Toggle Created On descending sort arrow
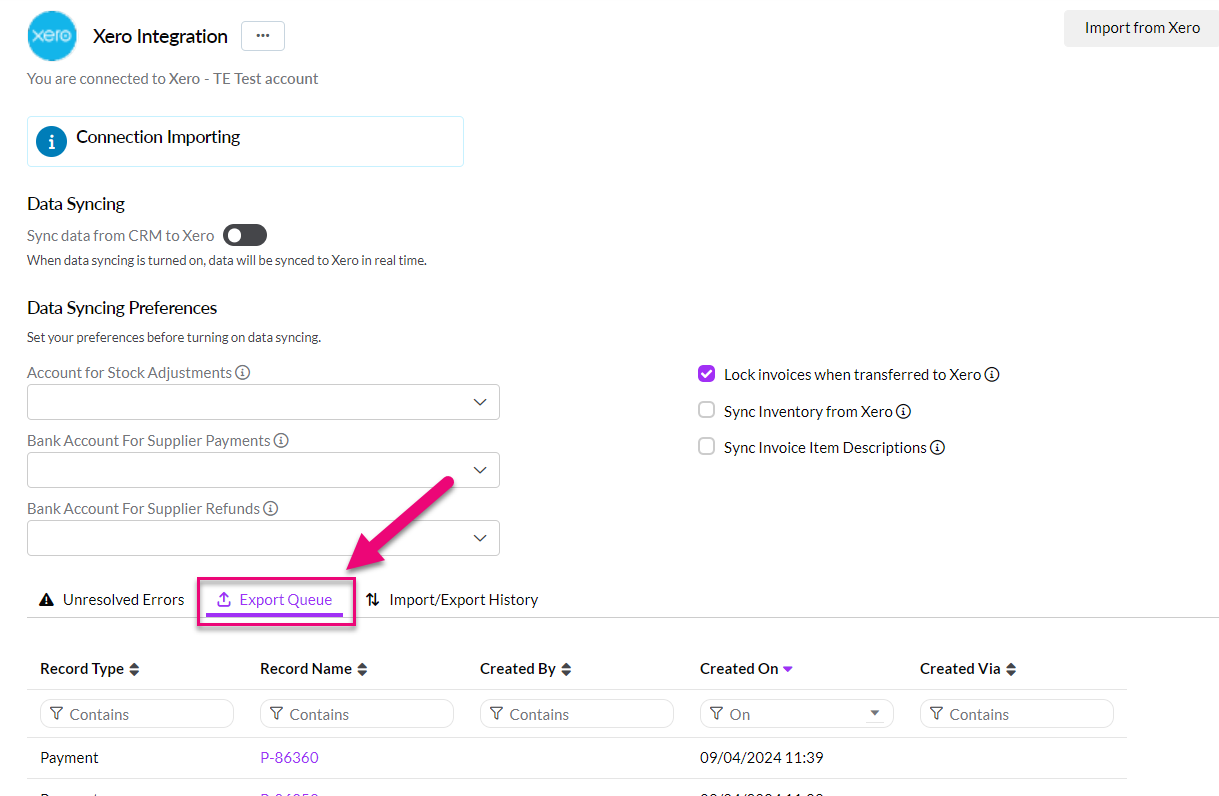1219x796 pixels. click(x=788, y=670)
